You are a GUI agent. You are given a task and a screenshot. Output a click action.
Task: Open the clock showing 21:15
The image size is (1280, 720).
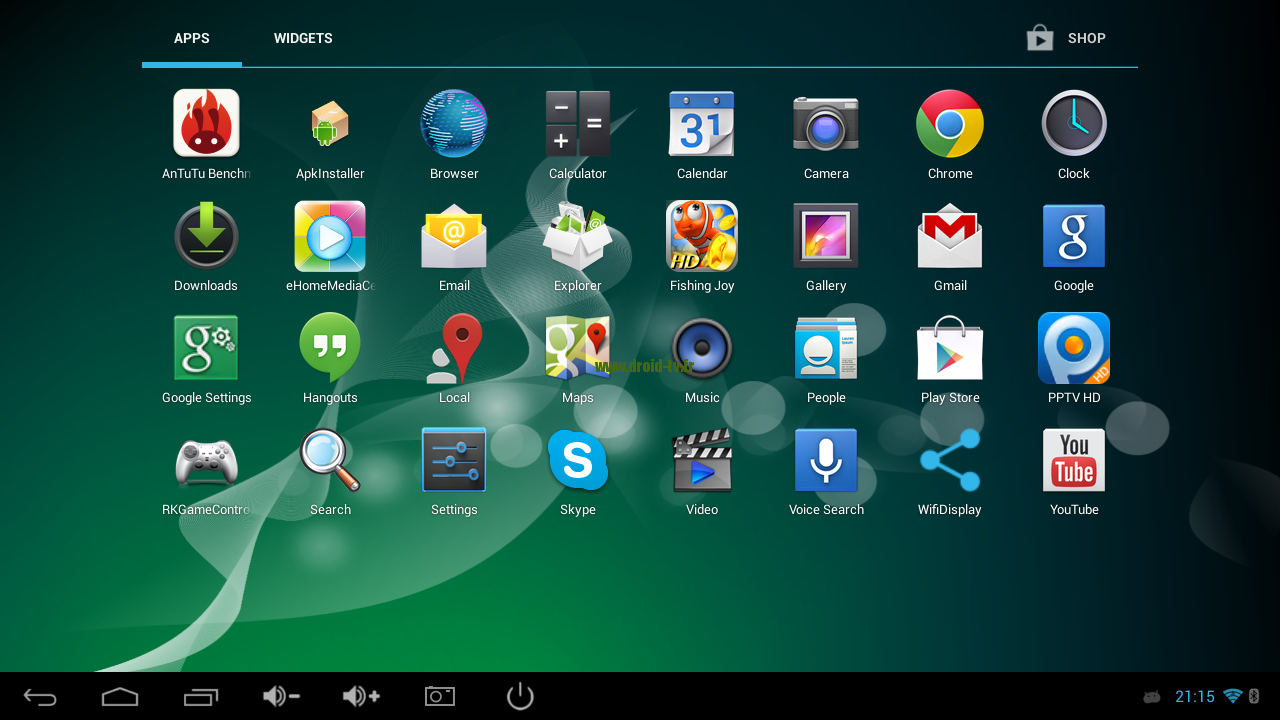point(1195,697)
